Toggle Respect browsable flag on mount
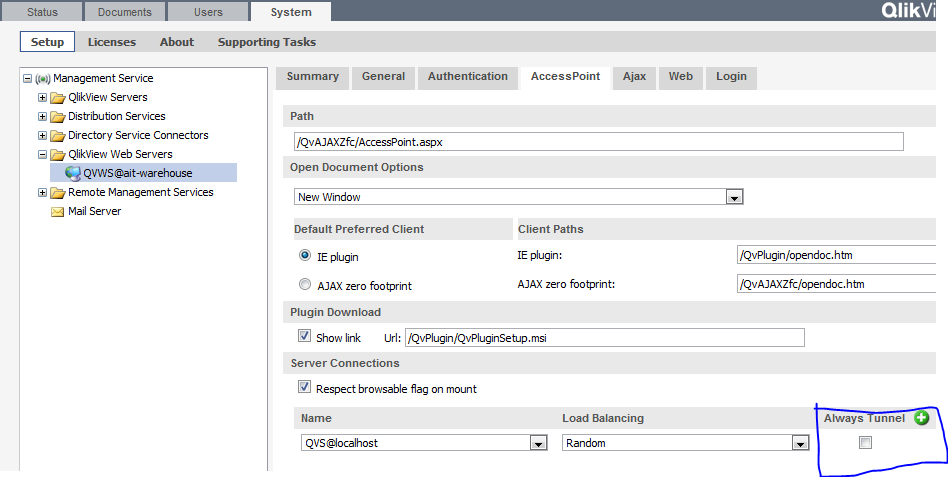This screenshot has height=477, width=948. [x=304, y=388]
